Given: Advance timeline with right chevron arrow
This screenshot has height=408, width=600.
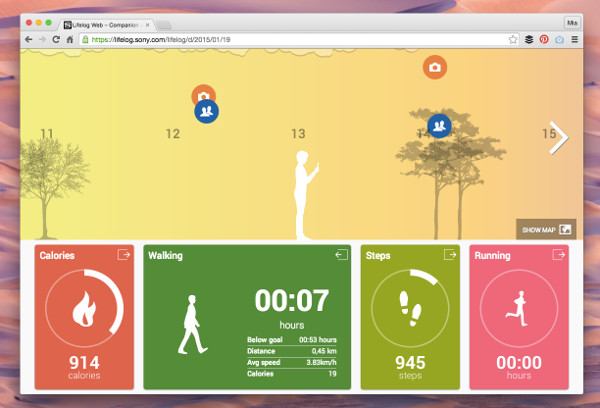Looking at the screenshot, I should (559, 137).
